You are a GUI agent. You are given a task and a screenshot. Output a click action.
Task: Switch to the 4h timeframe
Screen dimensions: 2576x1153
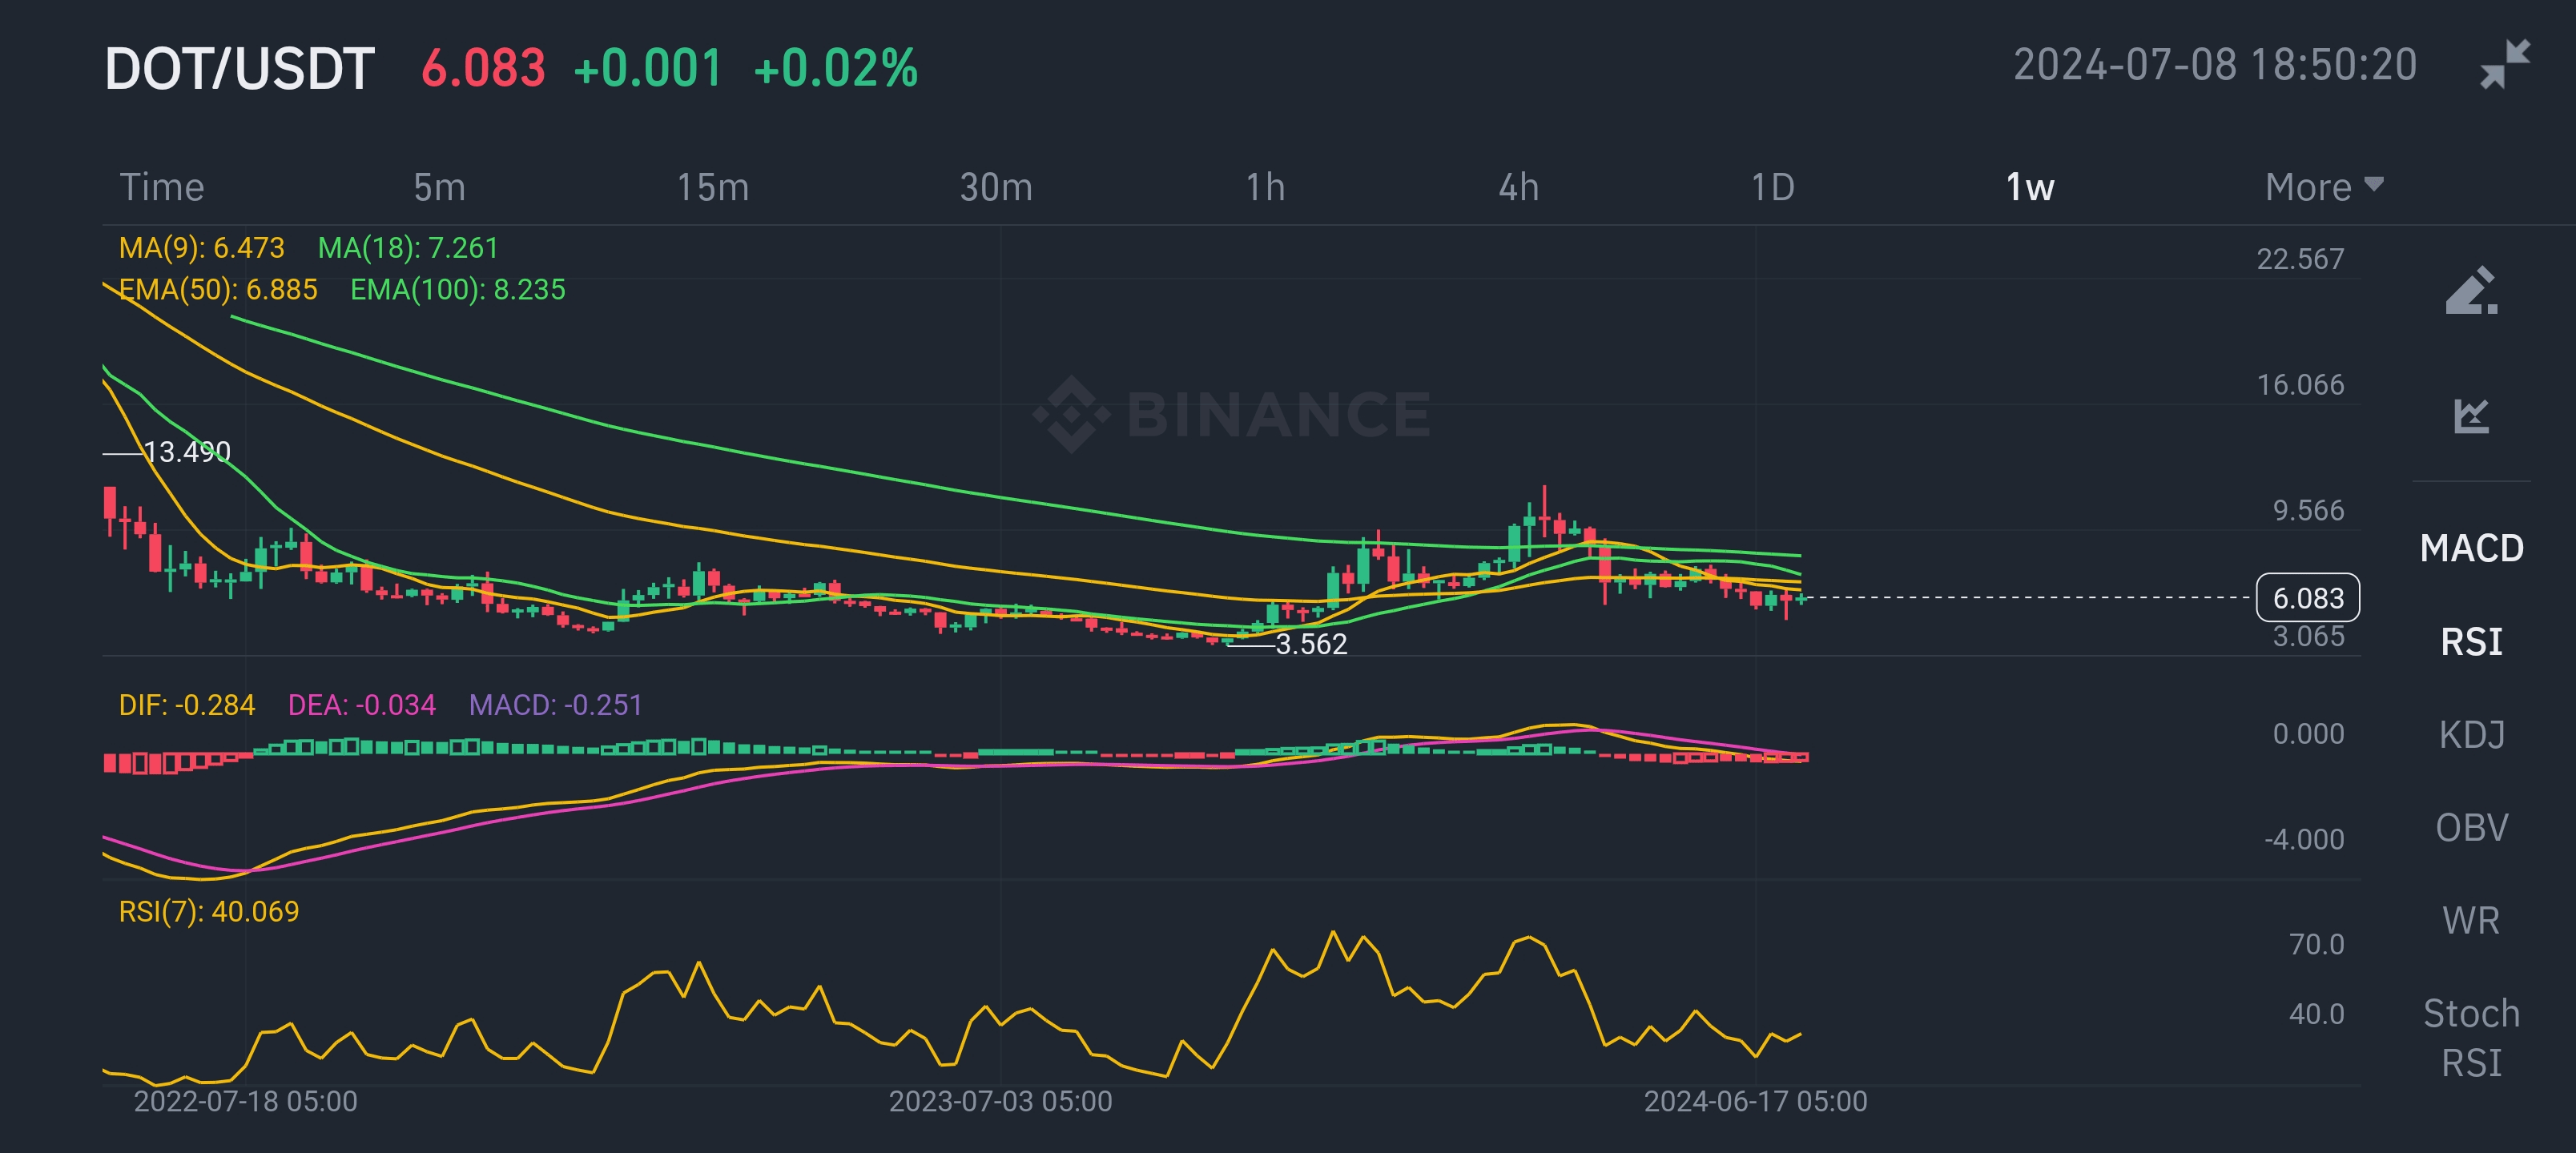[1518, 187]
